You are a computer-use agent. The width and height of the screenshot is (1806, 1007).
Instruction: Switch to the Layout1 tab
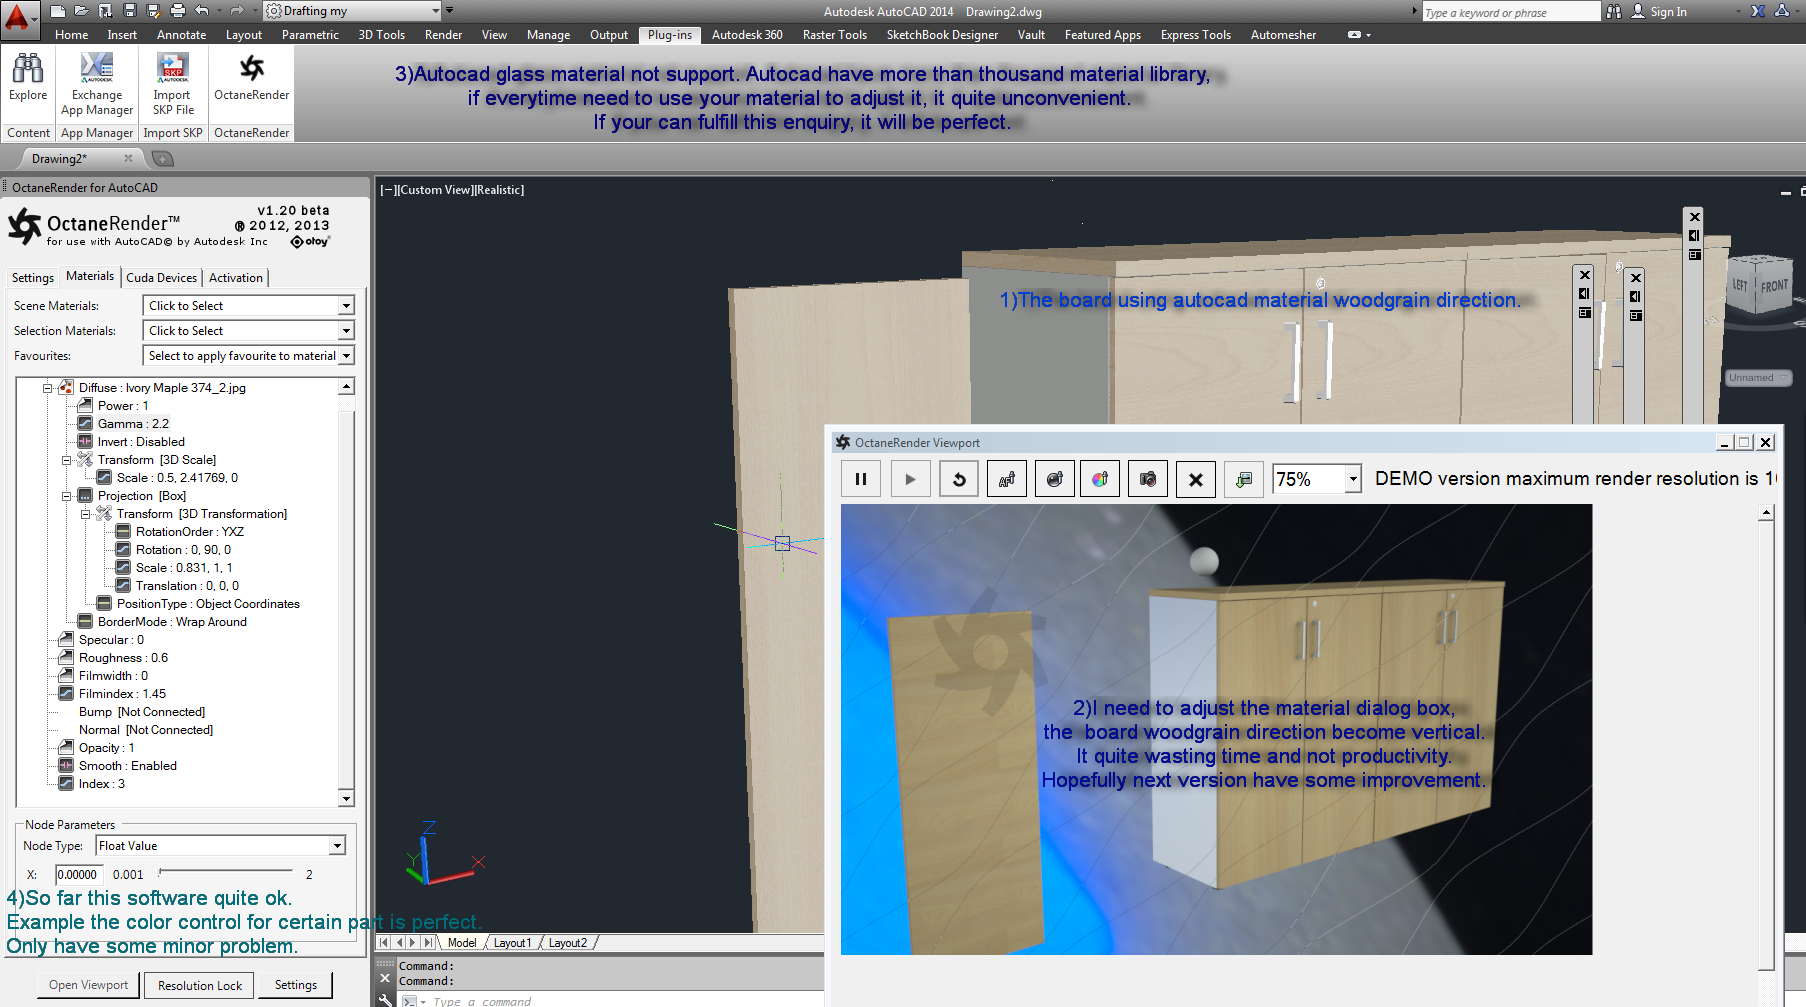512,943
